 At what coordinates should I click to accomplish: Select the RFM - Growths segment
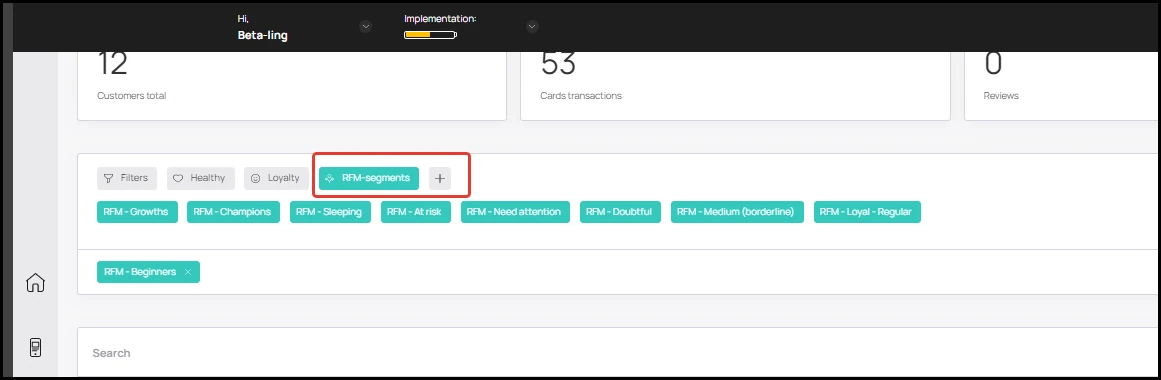137,212
